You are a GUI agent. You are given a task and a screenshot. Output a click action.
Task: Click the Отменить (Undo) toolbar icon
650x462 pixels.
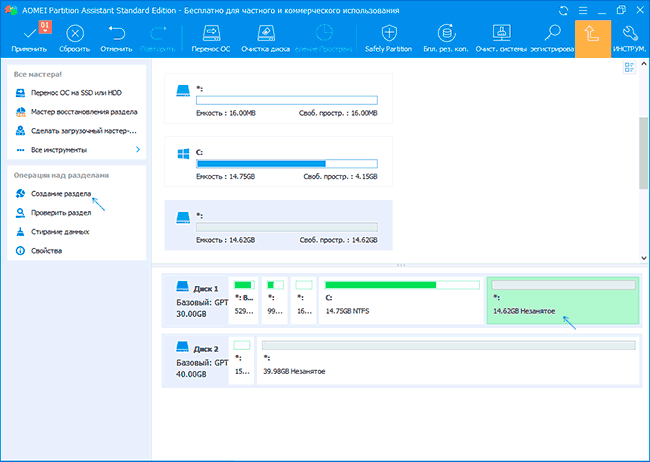coord(116,33)
